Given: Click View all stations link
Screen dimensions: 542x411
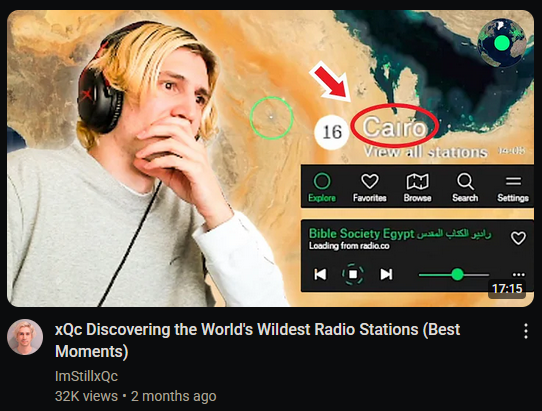Looking at the screenshot, I should 426,152.
